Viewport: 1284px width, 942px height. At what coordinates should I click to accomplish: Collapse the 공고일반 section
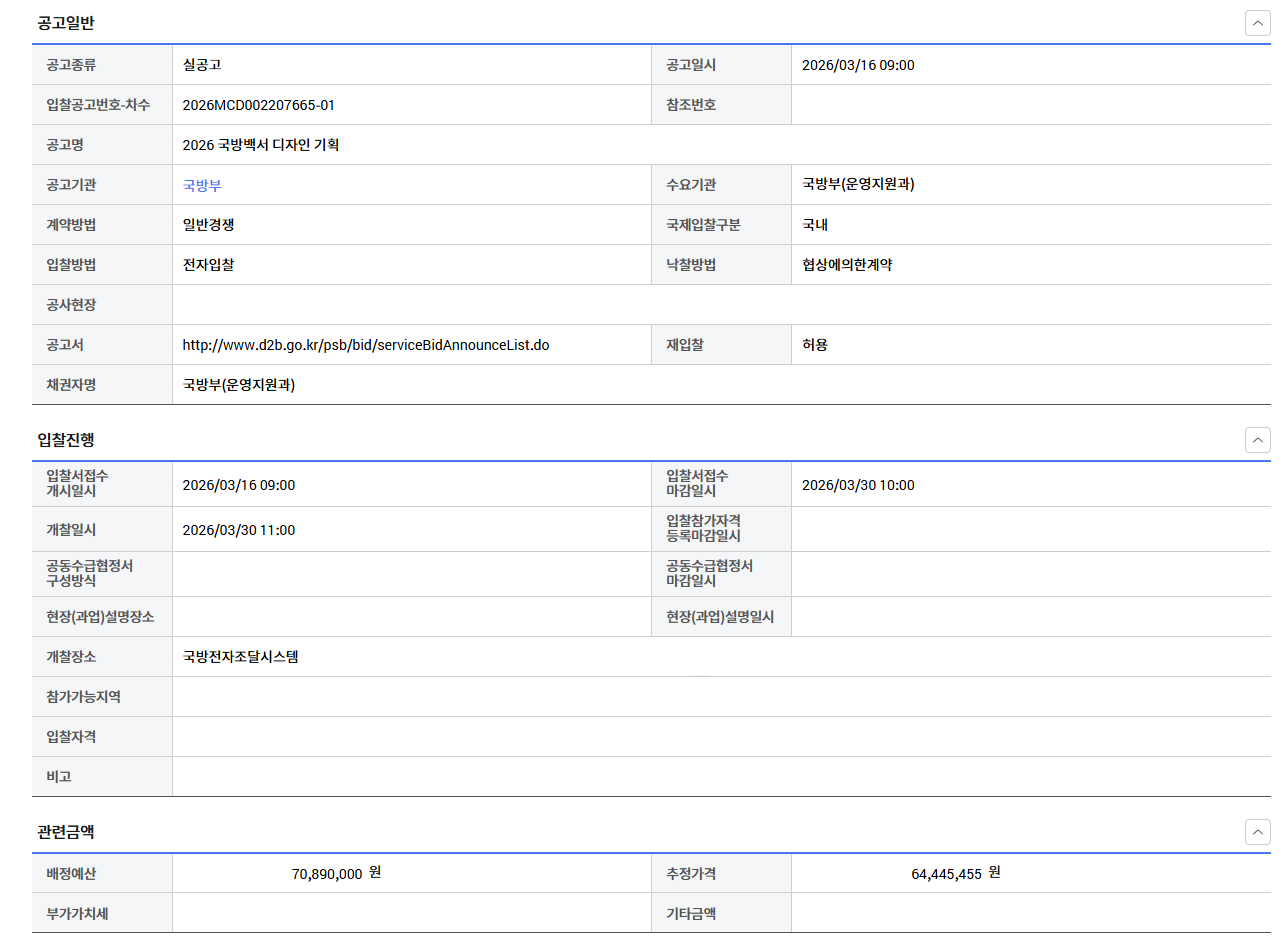coord(1257,23)
